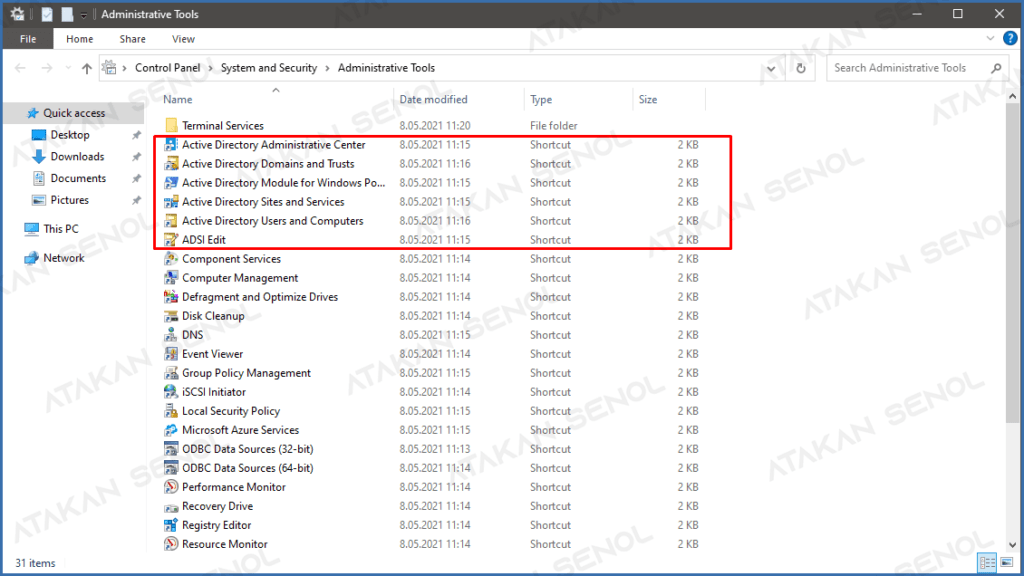Open the recent locations dropdown arrow
The height and width of the screenshot is (576, 1024).
click(x=68, y=68)
